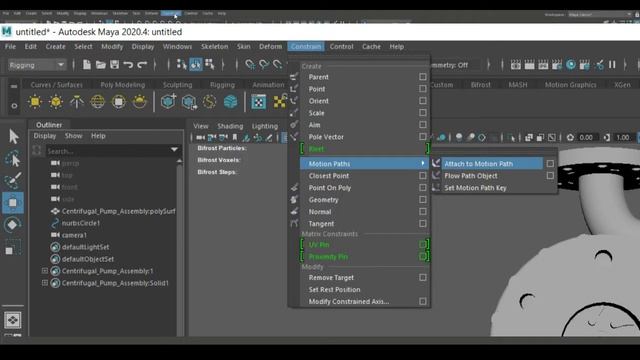Viewport: 640px width, 360px height.
Task: Select nurbsCircle1 in the Outliner
Action: 80,223
